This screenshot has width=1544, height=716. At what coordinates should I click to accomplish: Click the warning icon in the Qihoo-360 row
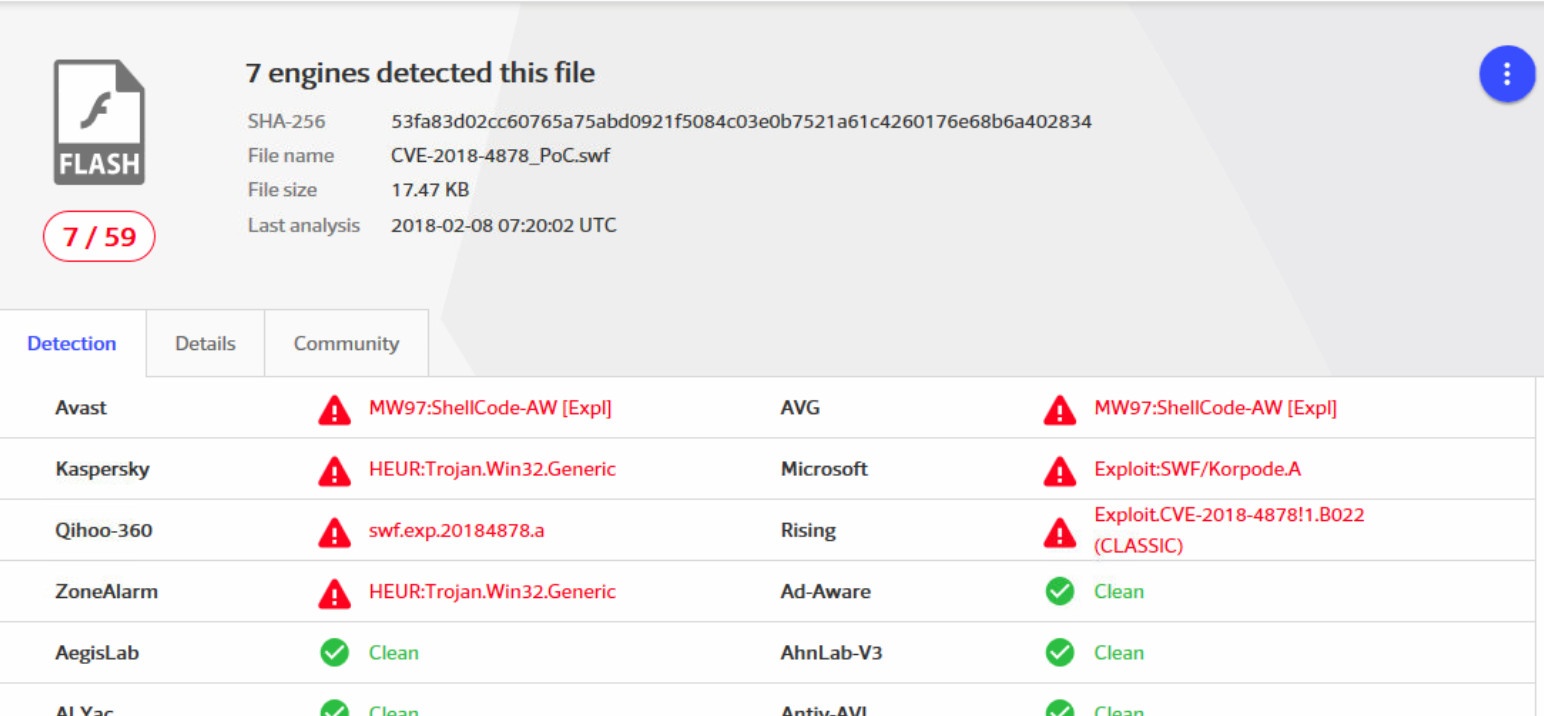click(334, 532)
